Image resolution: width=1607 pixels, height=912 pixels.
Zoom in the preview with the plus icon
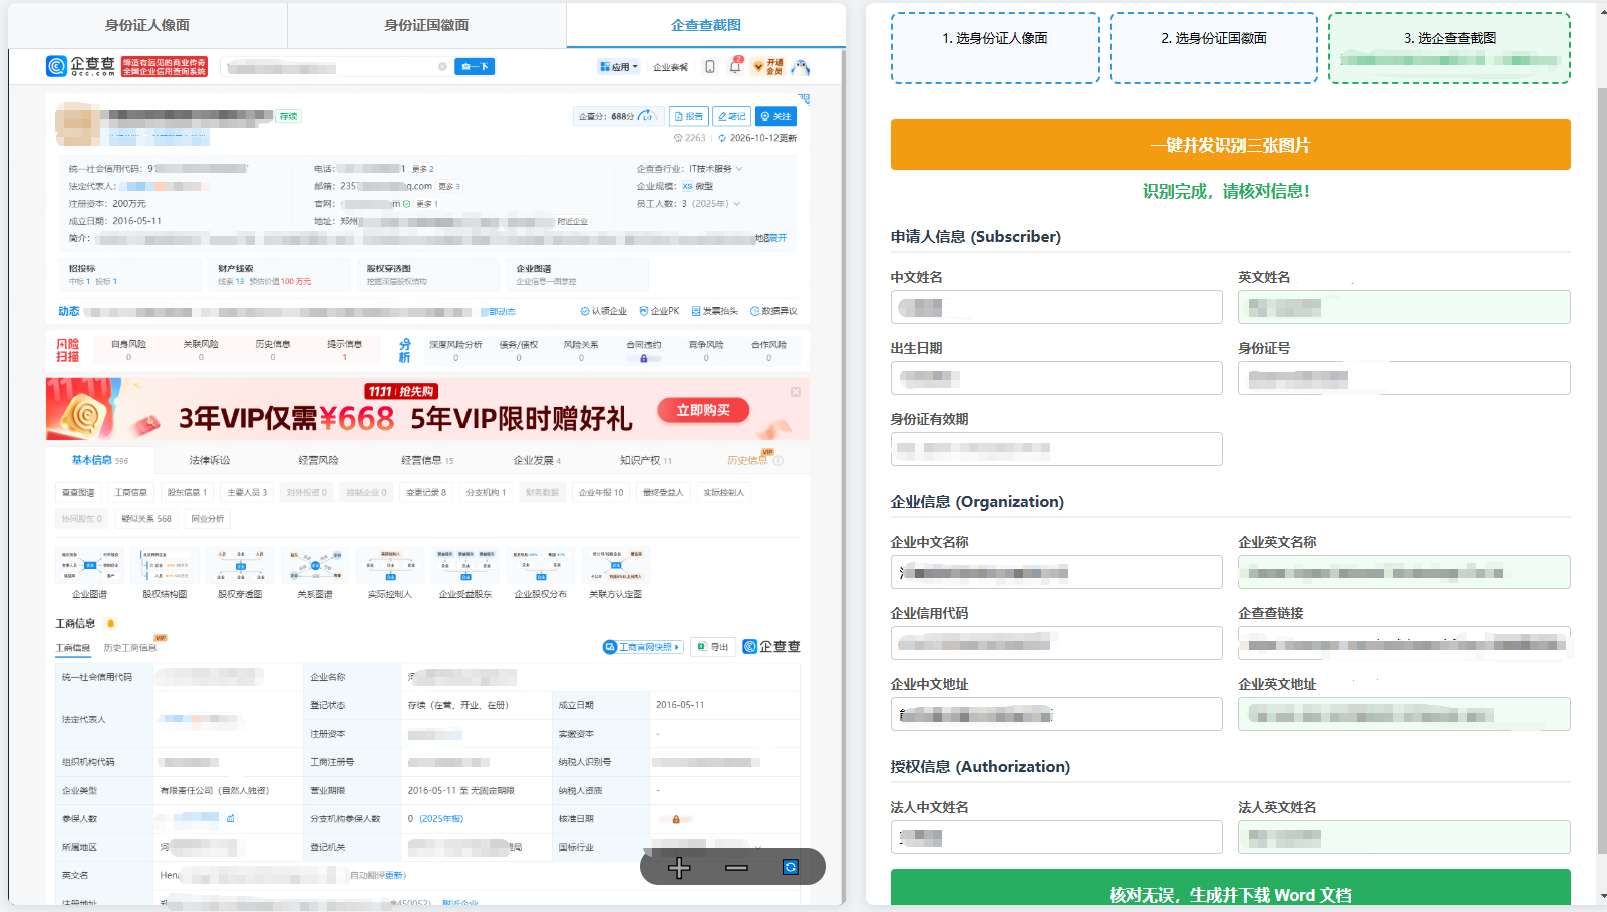pyautogui.click(x=679, y=867)
